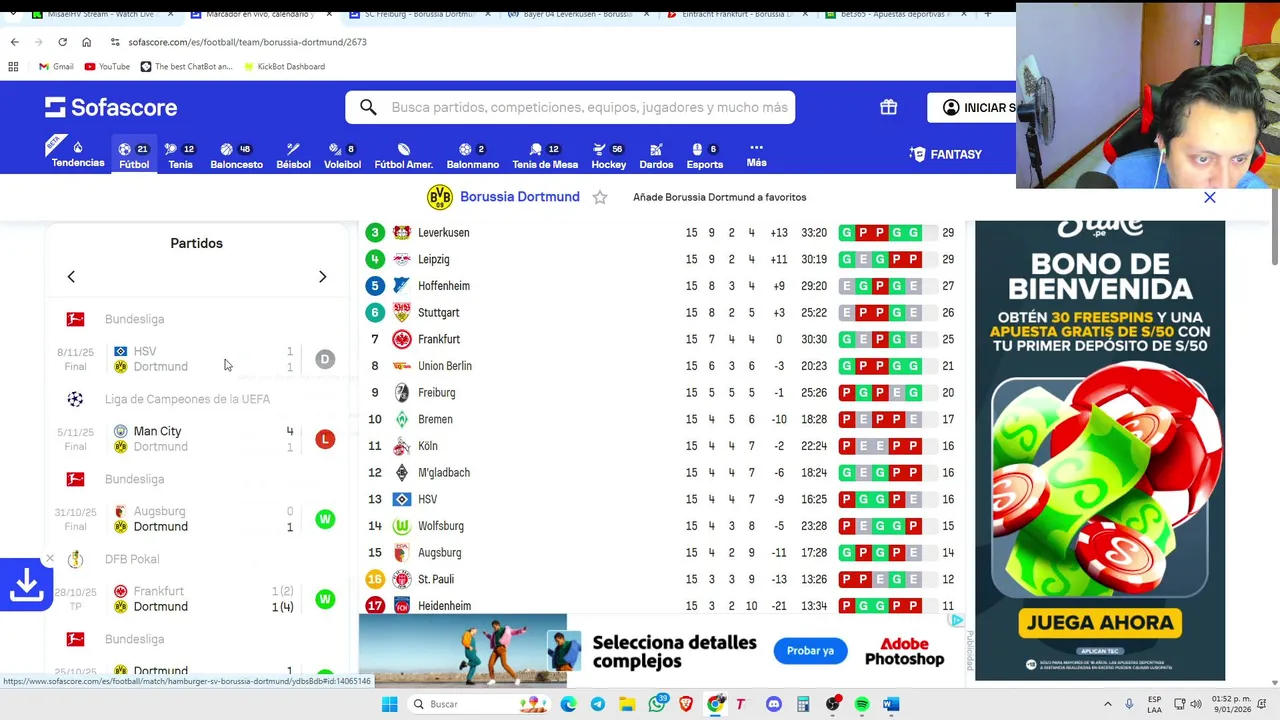The height and width of the screenshot is (720, 1280).
Task: Click the blue download floating button
Action: click(26, 585)
